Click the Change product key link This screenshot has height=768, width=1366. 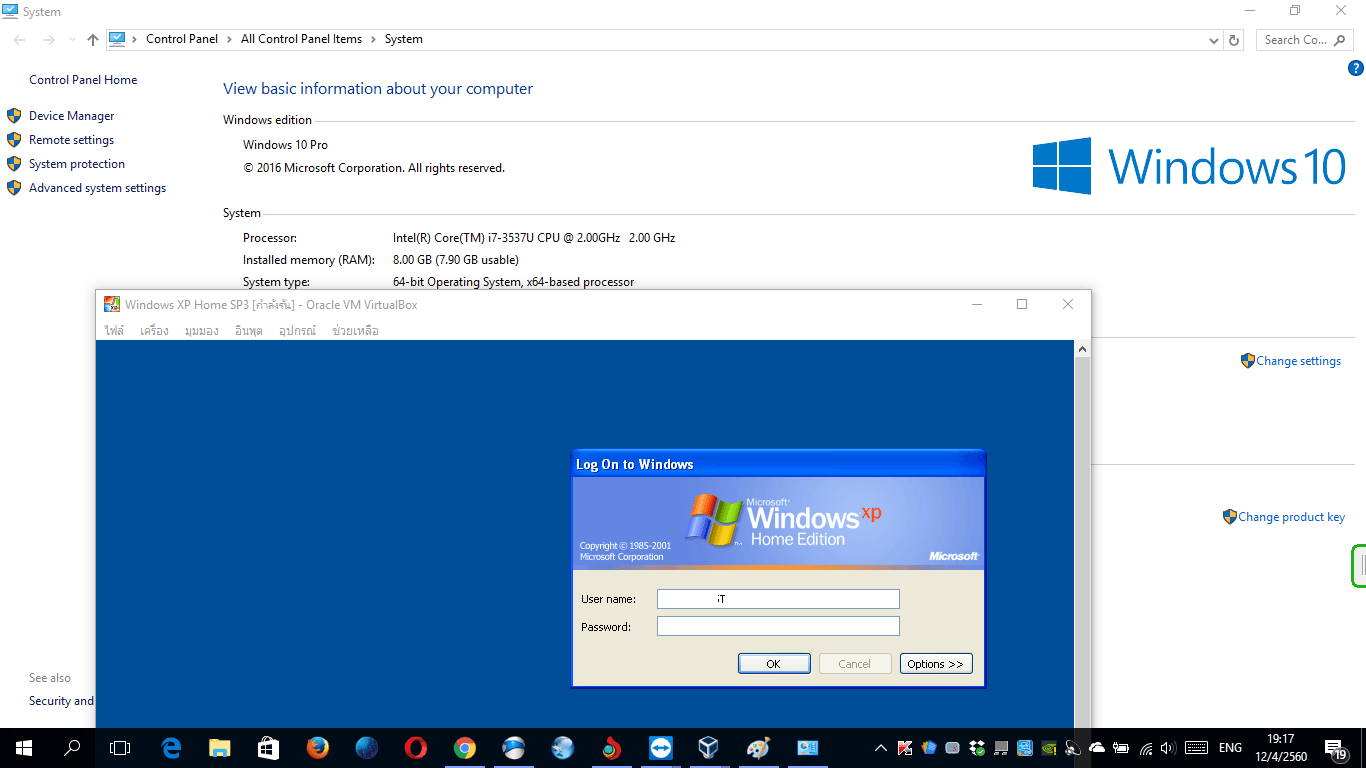point(1291,517)
